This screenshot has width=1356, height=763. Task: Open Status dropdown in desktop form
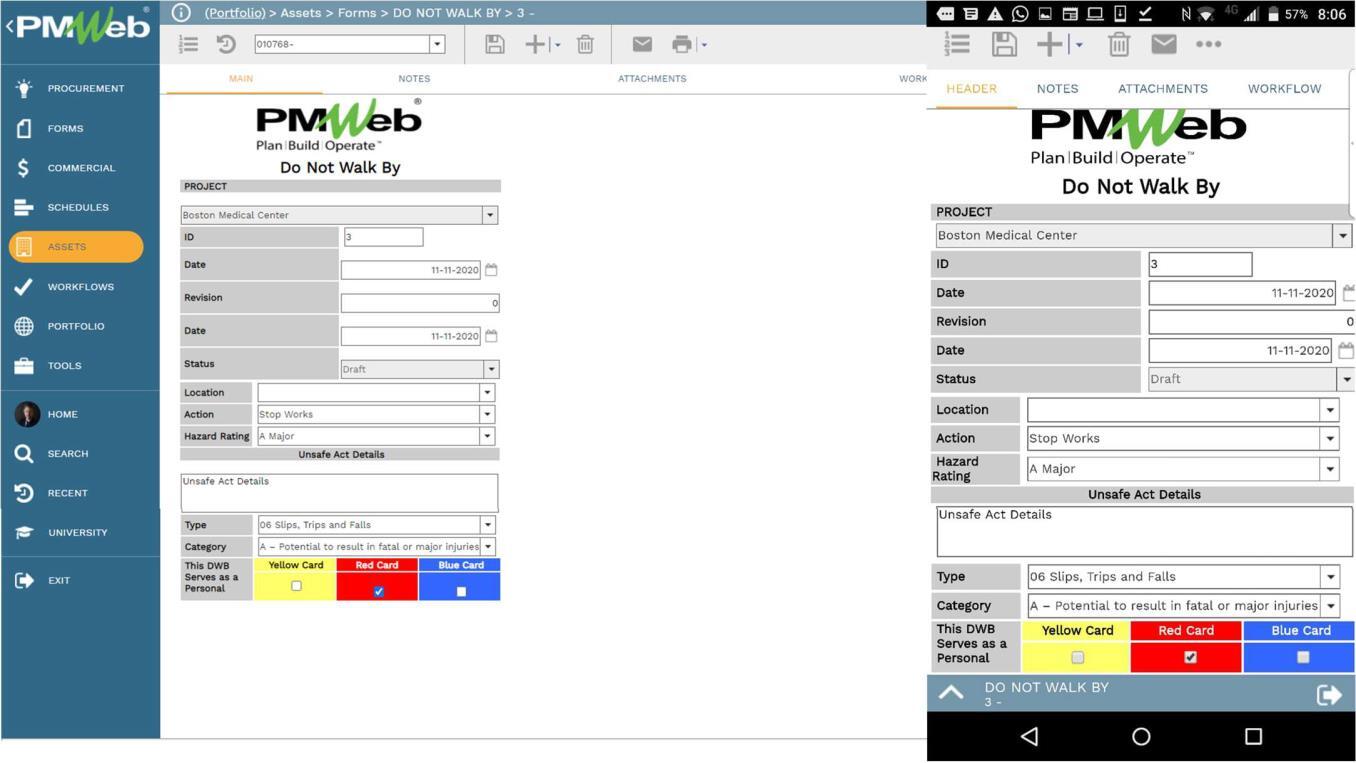[x=491, y=369]
